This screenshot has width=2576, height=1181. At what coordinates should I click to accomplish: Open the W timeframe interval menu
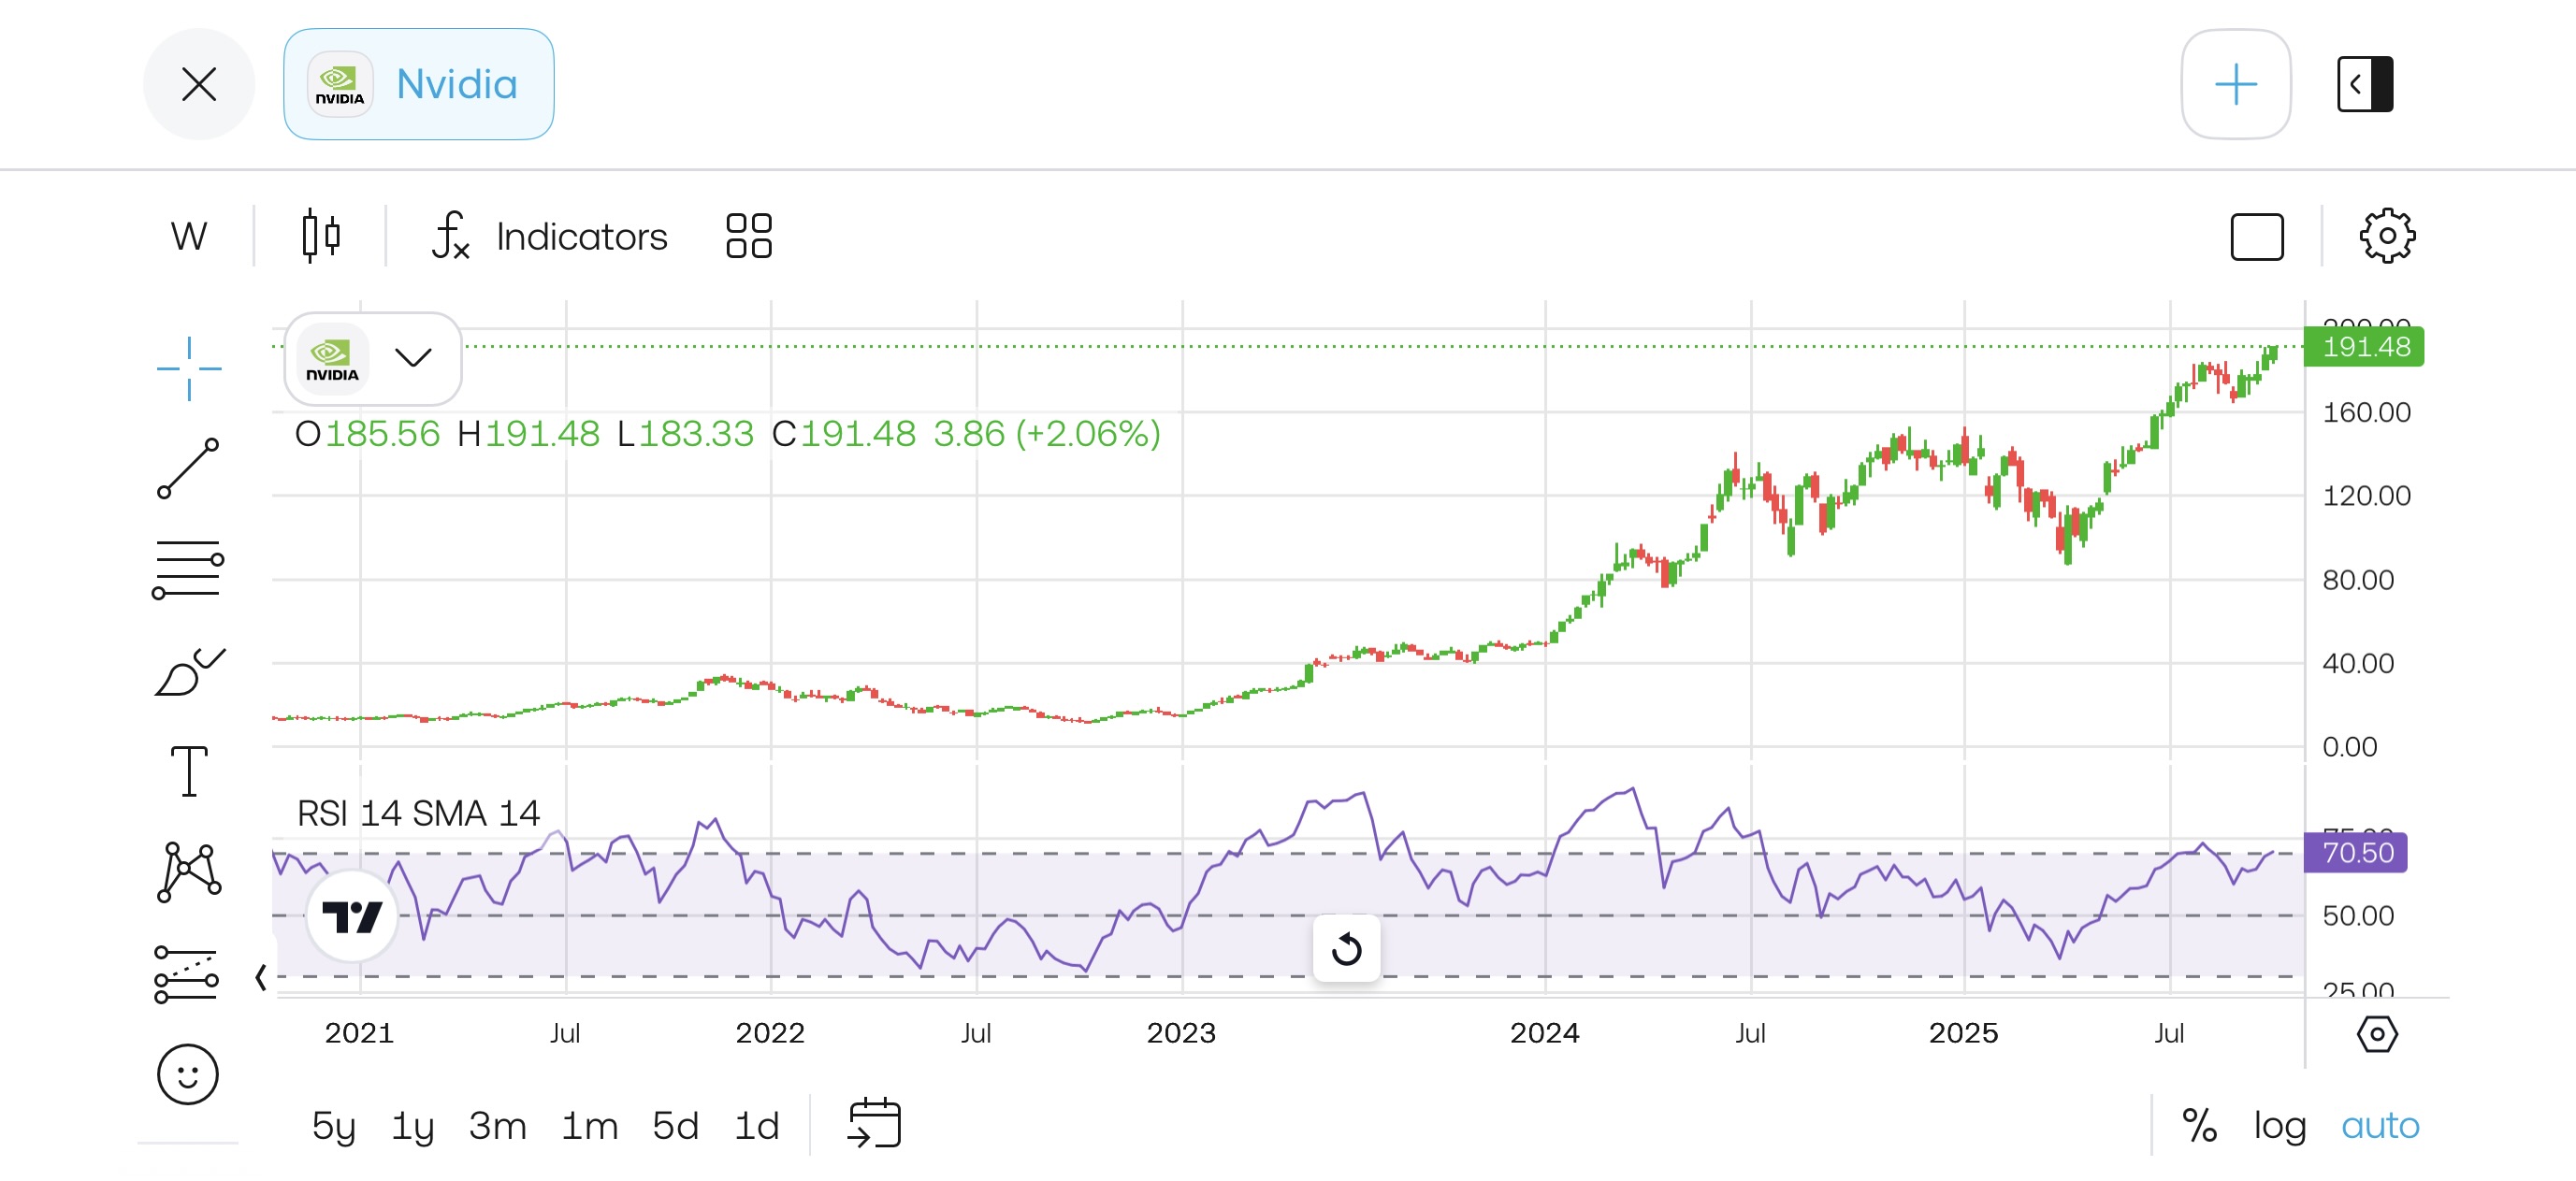(x=188, y=235)
